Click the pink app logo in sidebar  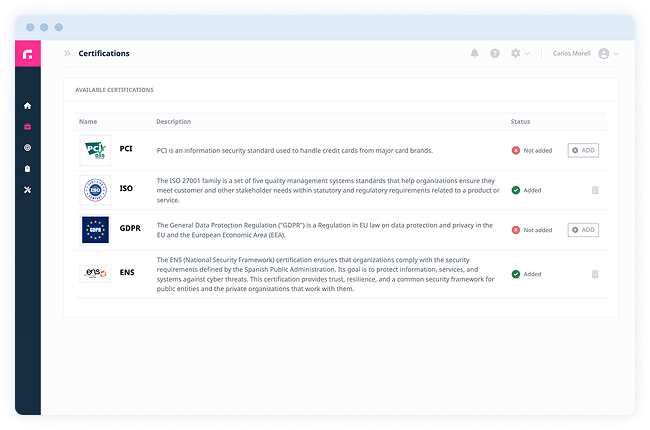(x=28, y=54)
